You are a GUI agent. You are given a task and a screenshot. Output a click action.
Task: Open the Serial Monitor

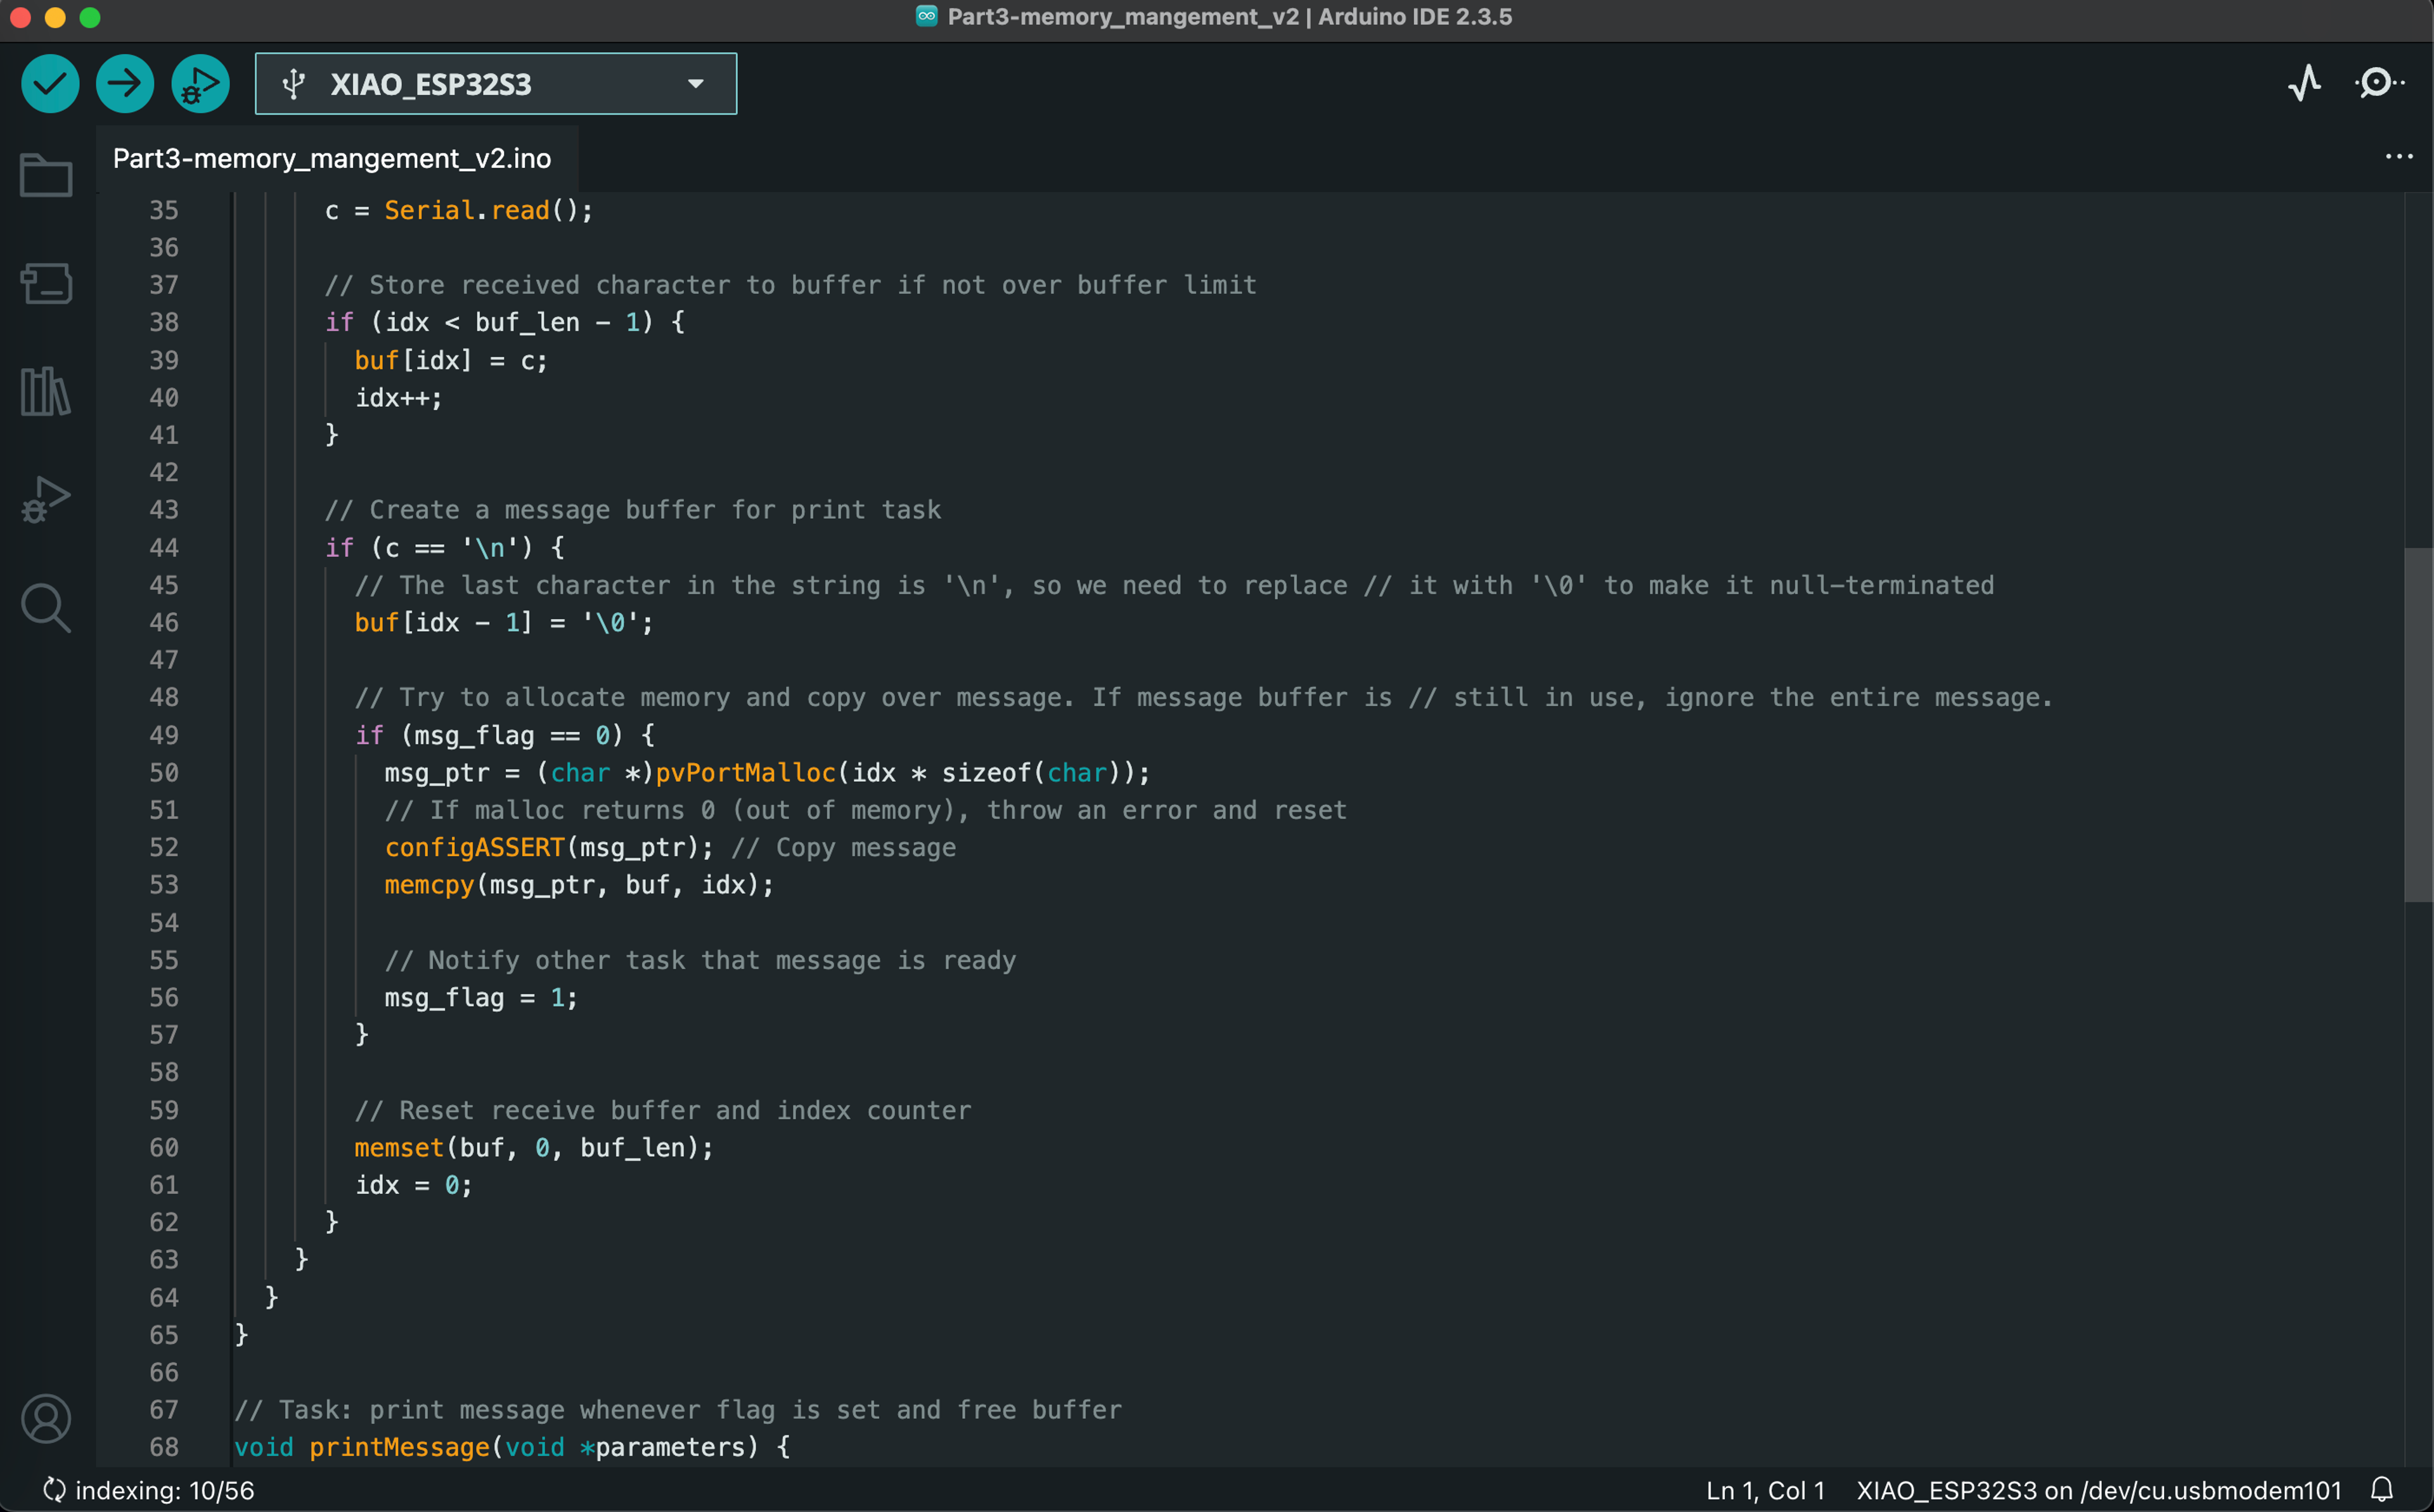2378,83
